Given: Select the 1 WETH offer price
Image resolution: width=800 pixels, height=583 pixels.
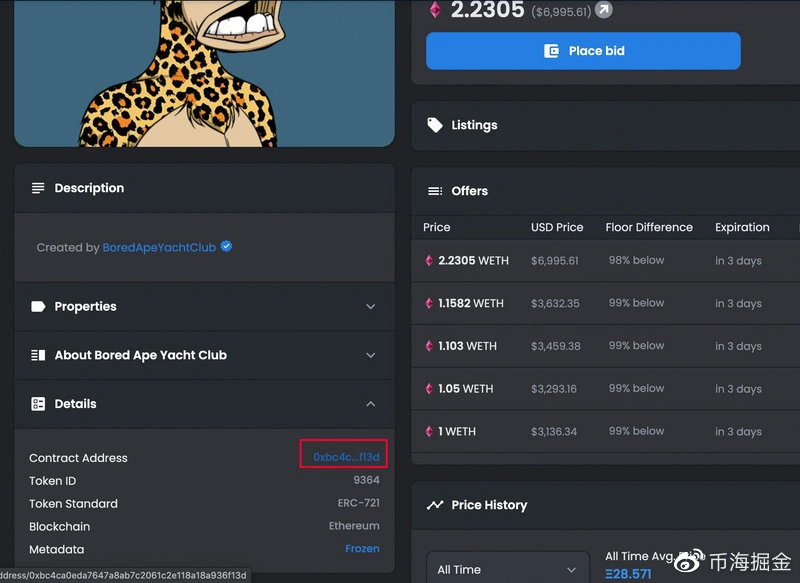Looking at the screenshot, I should tap(457, 432).
